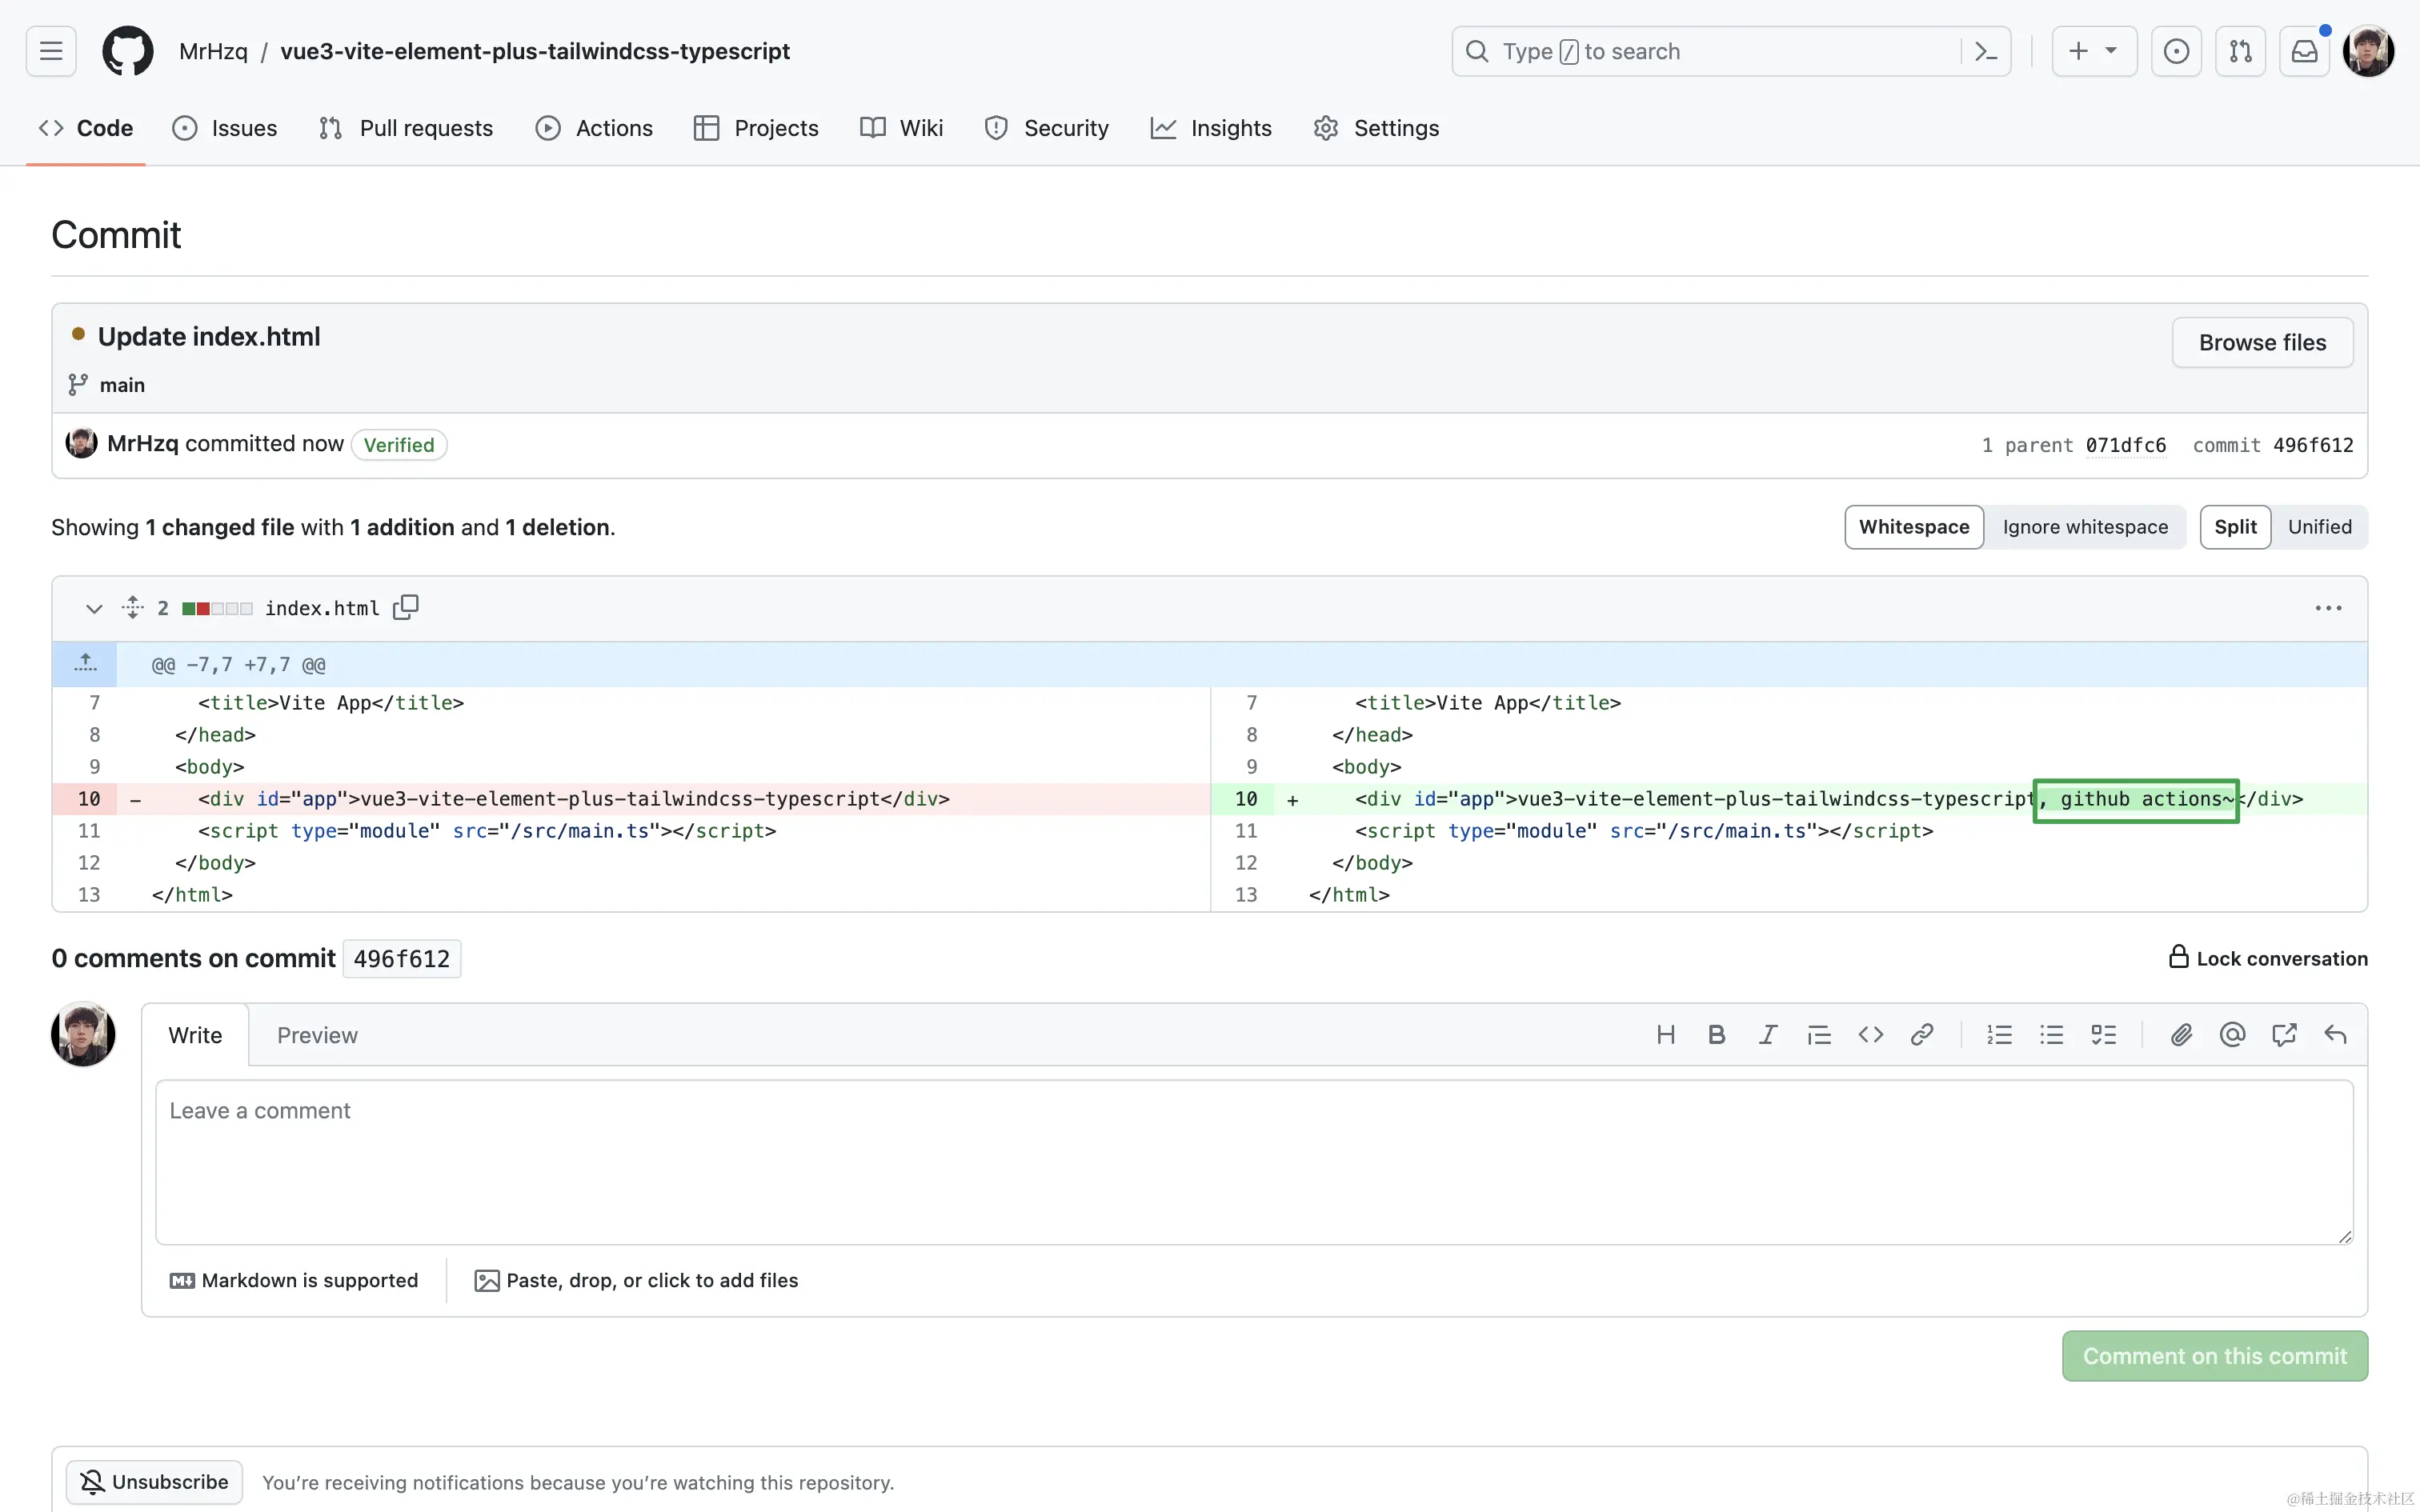Click the mention @ icon
Viewport: 2420px width, 1512px height.
(2232, 1035)
